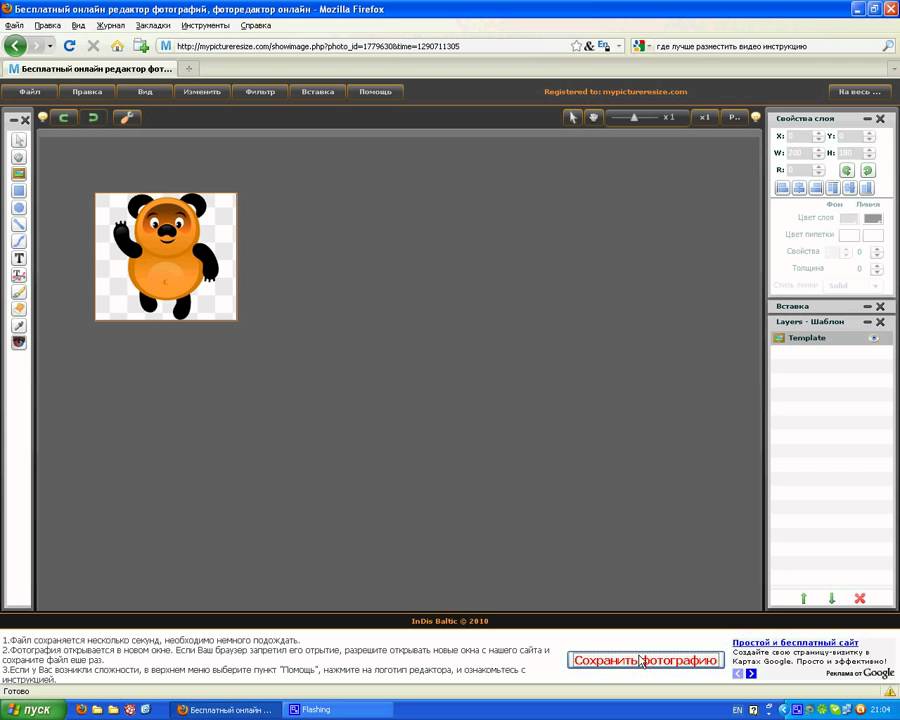This screenshot has height=720, width=900.
Task: Activate the pointer mode in zoom toolbar
Action: (x=572, y=118)
